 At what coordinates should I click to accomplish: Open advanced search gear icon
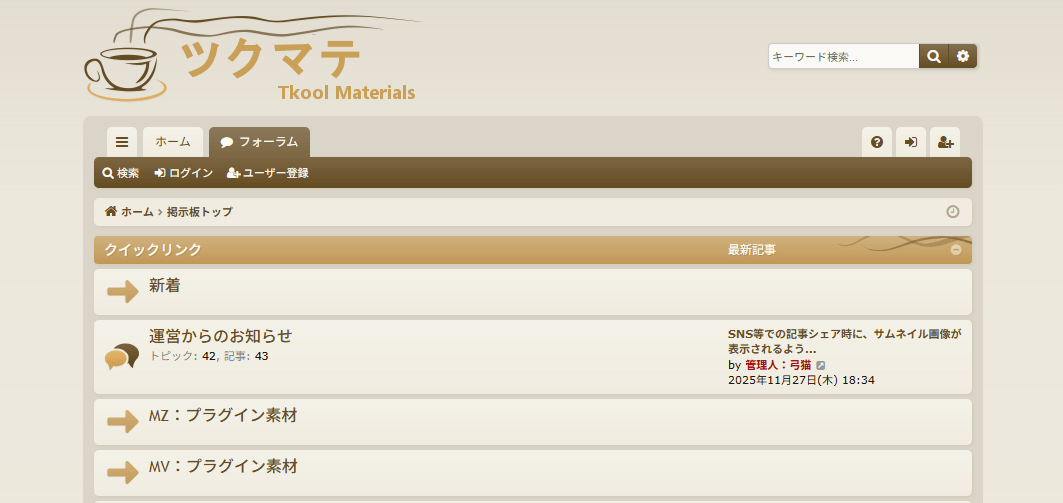tap(962, 57)
